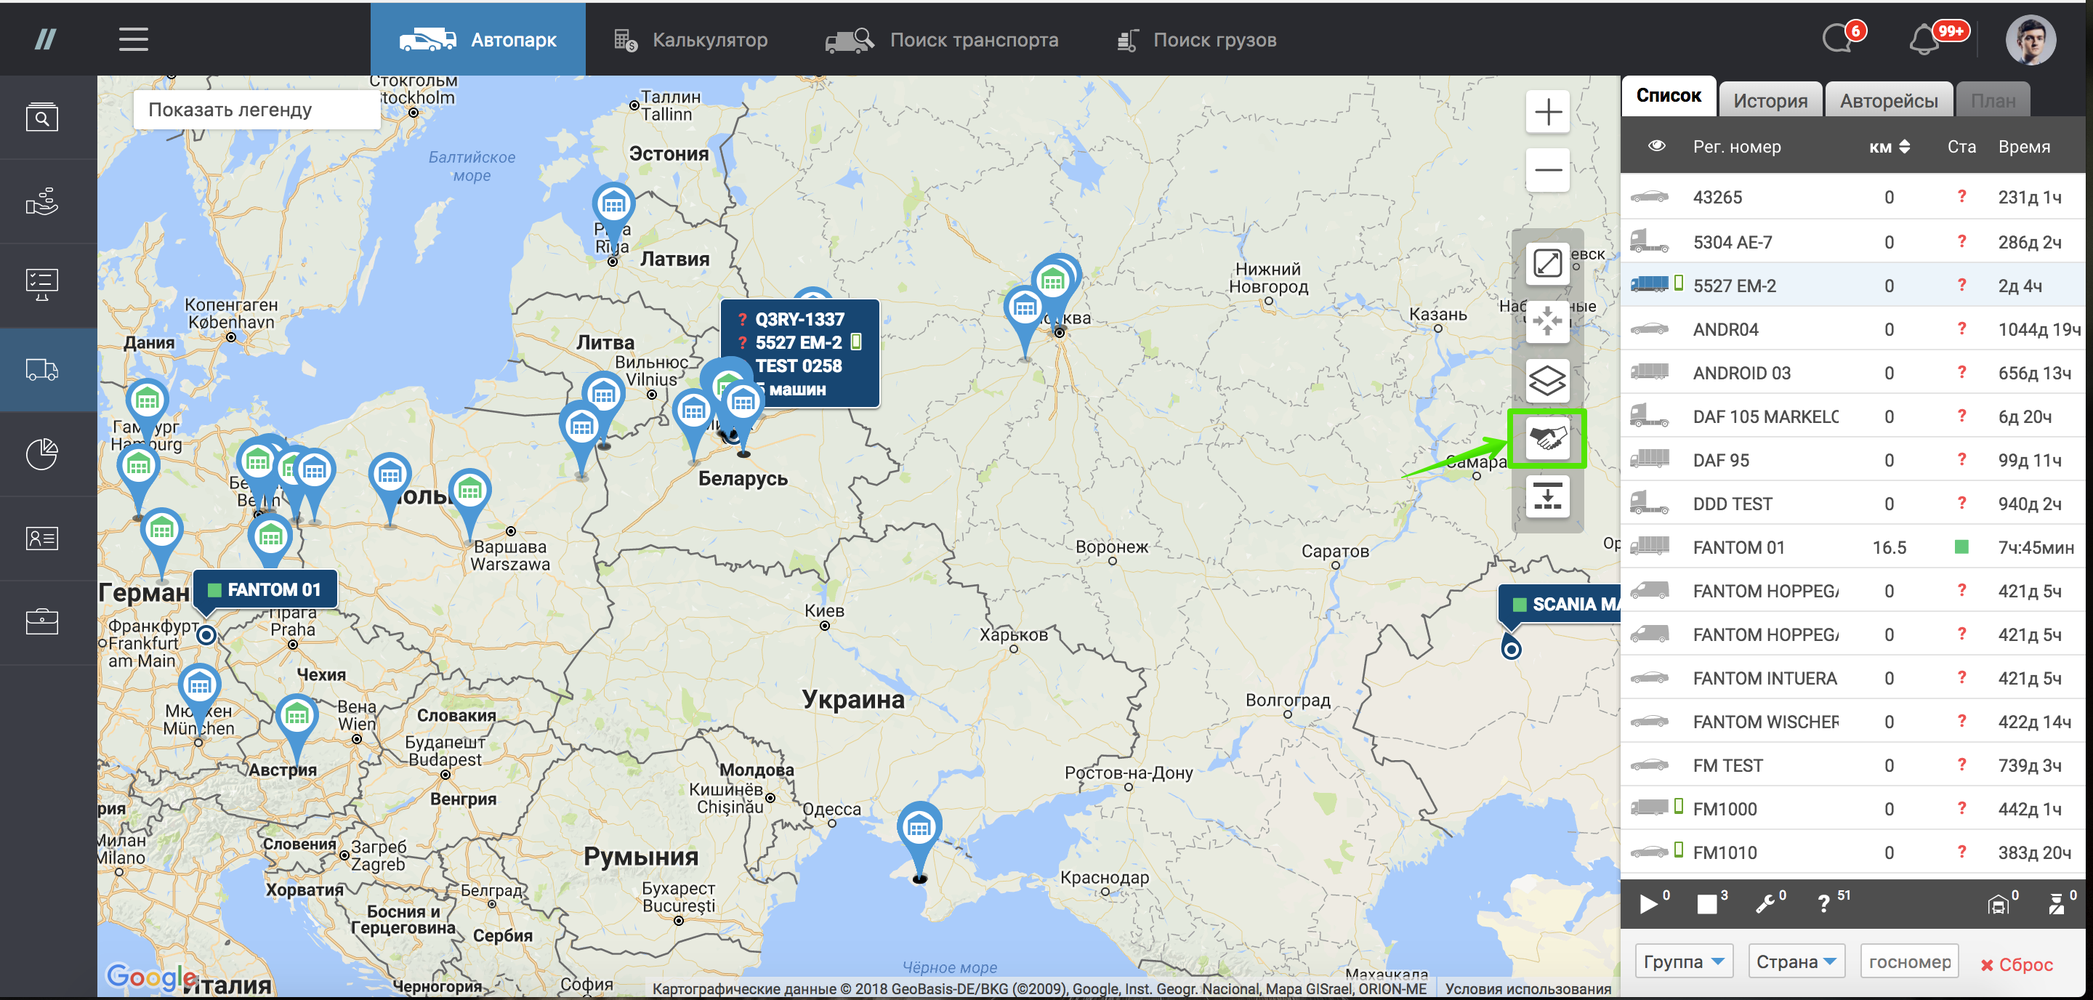Open the hamburger menu
The width and height of the screenshot is (2093, 1000).
tap(133, 40)
